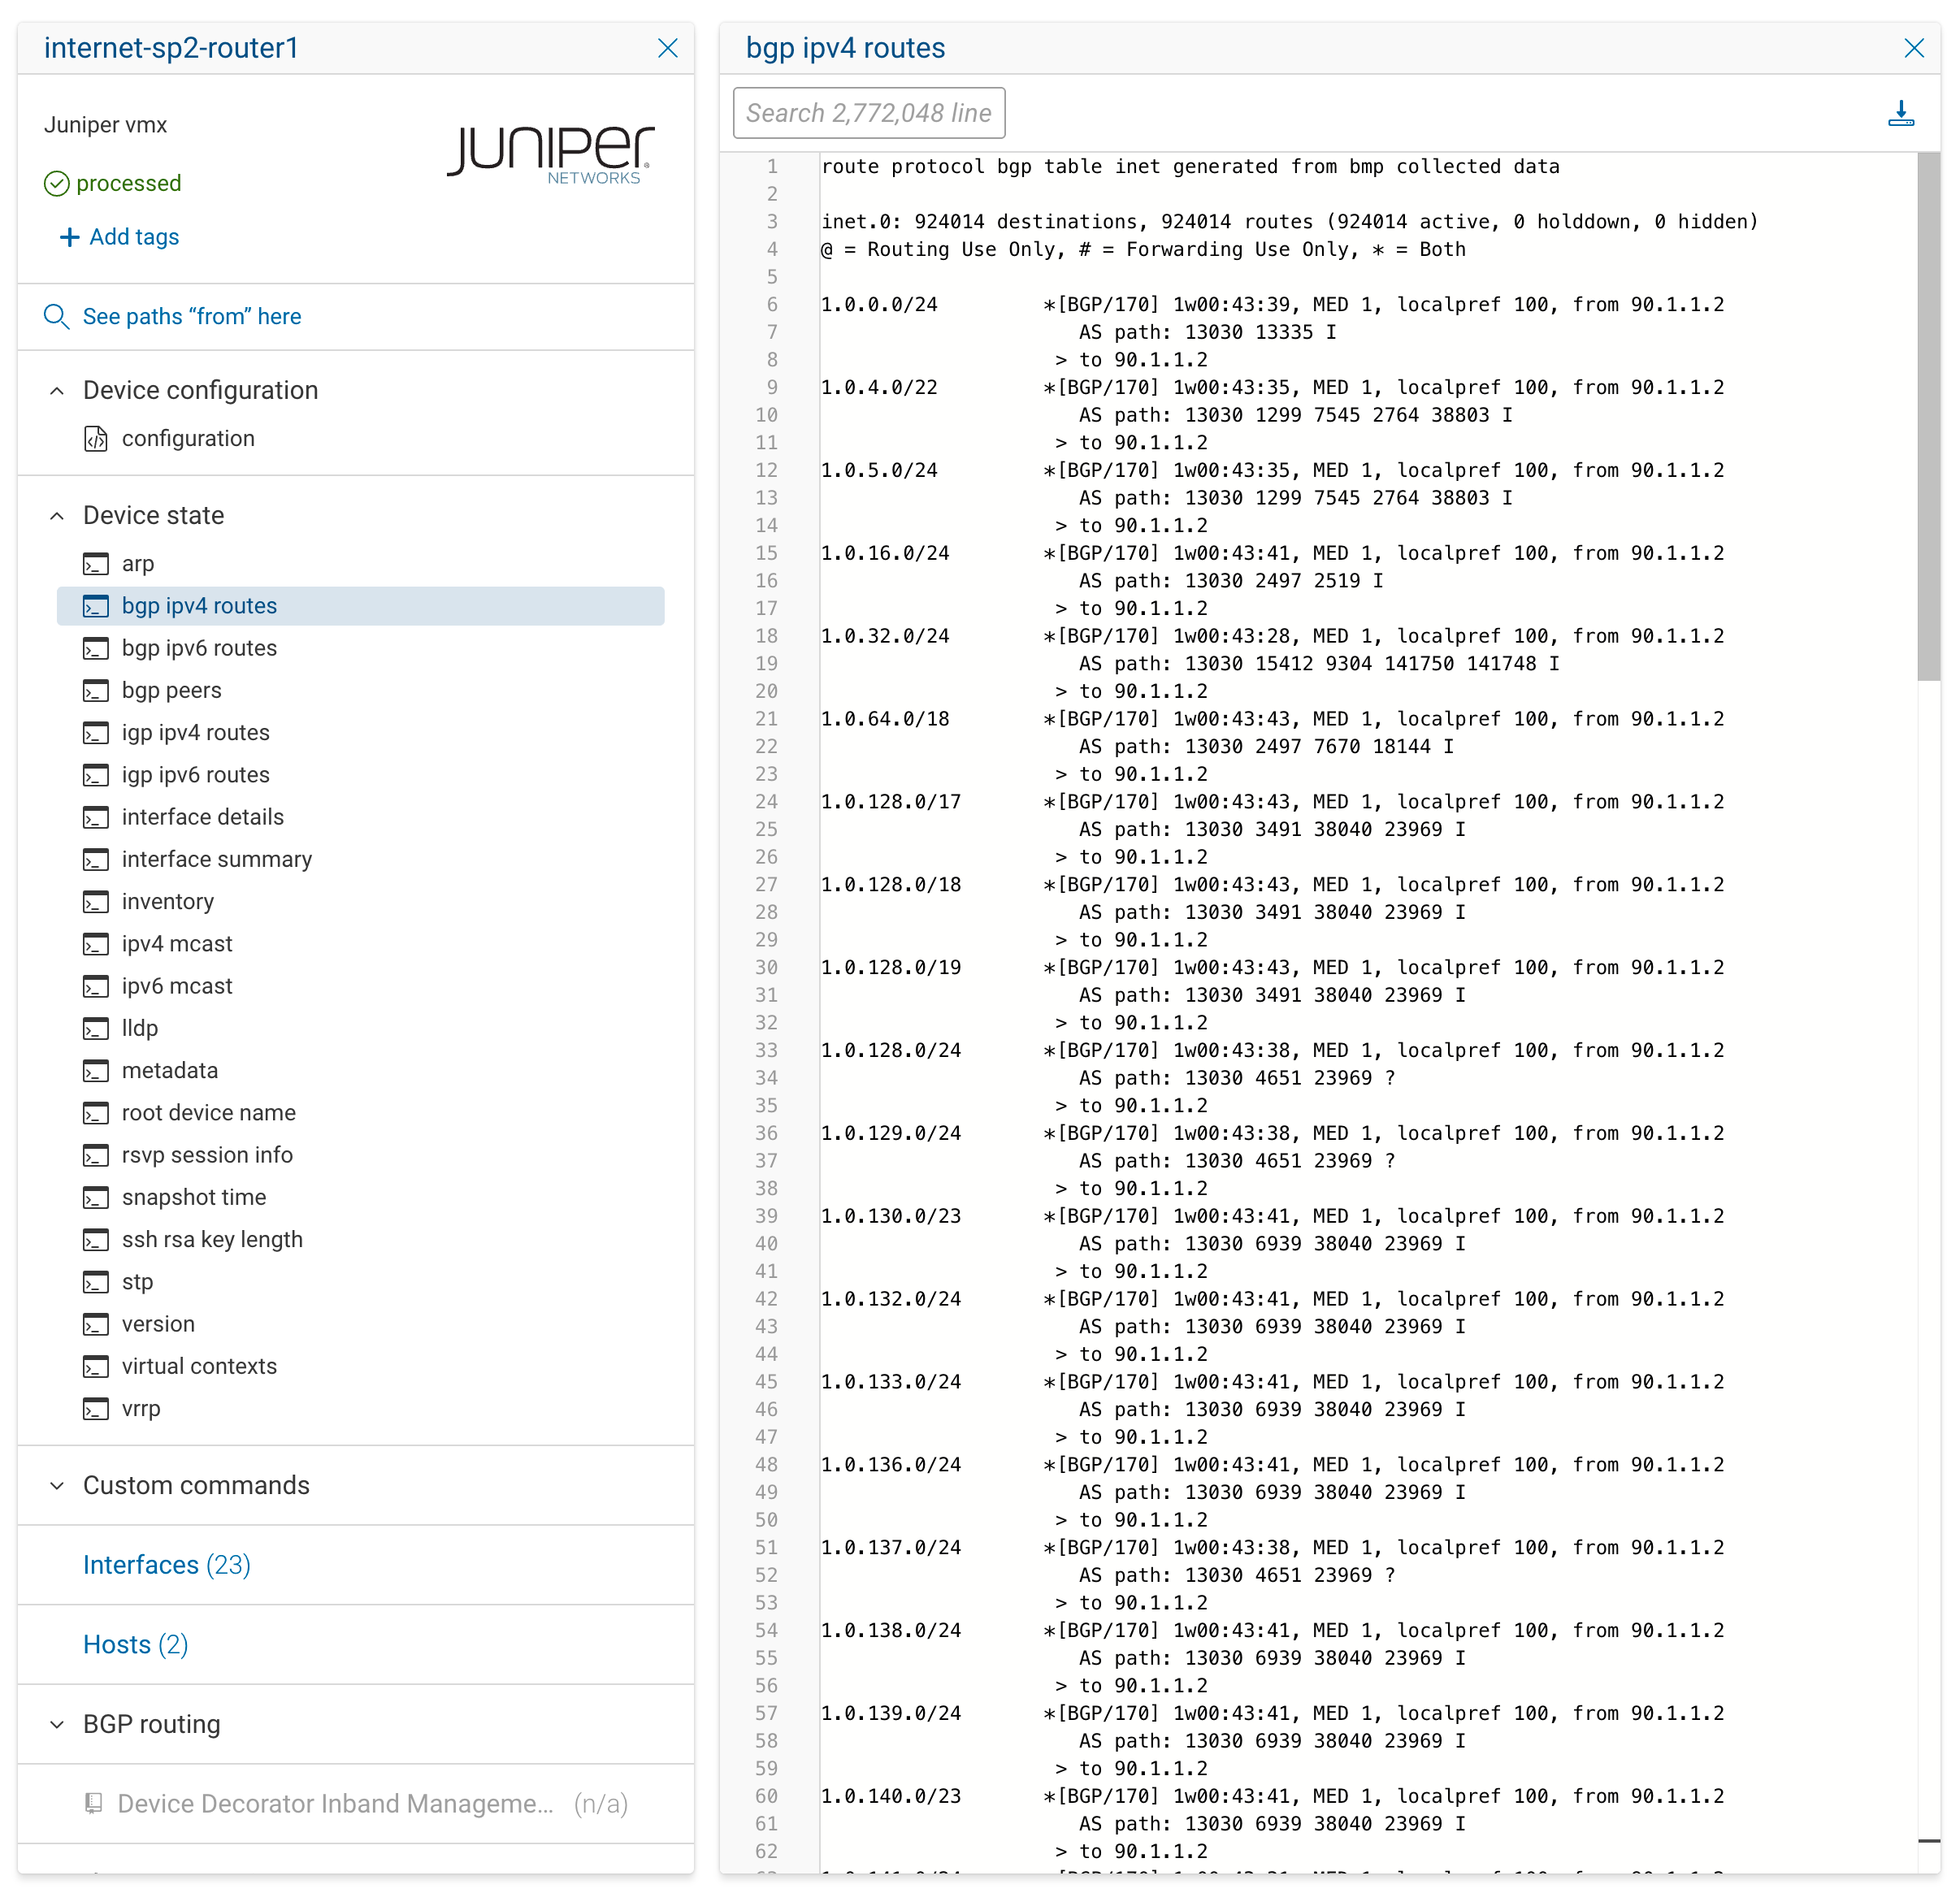The height and width of the screenshot is (1893, 1960).
Task: Open the inventory device state
Action: tap(167, 901)
